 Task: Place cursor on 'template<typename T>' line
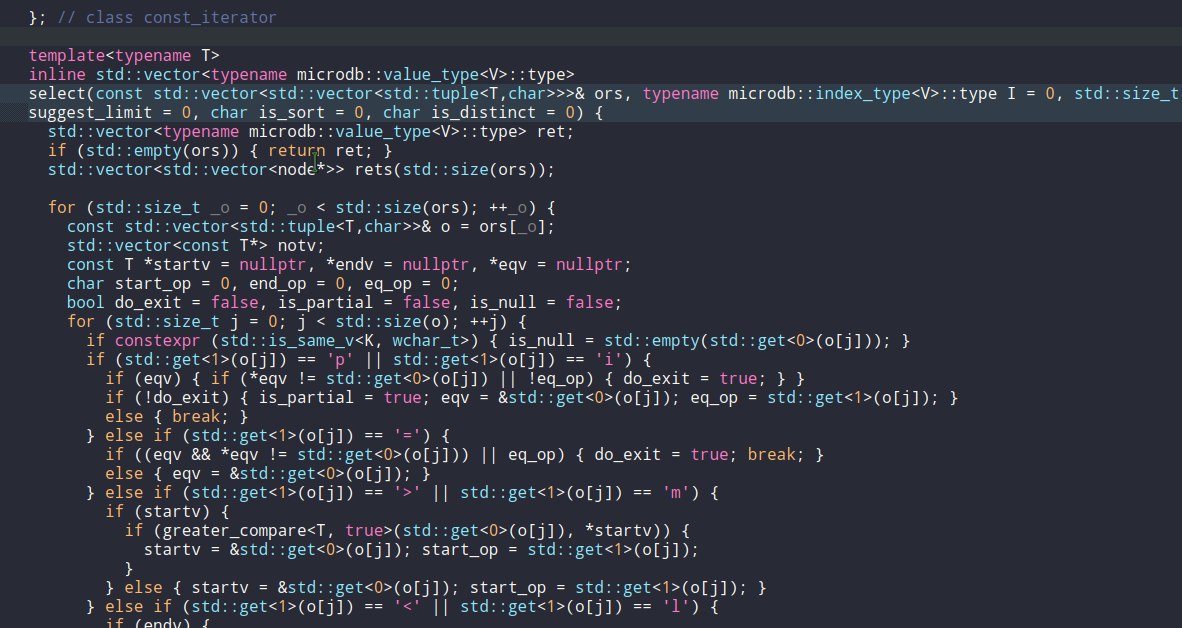point(124,55)
